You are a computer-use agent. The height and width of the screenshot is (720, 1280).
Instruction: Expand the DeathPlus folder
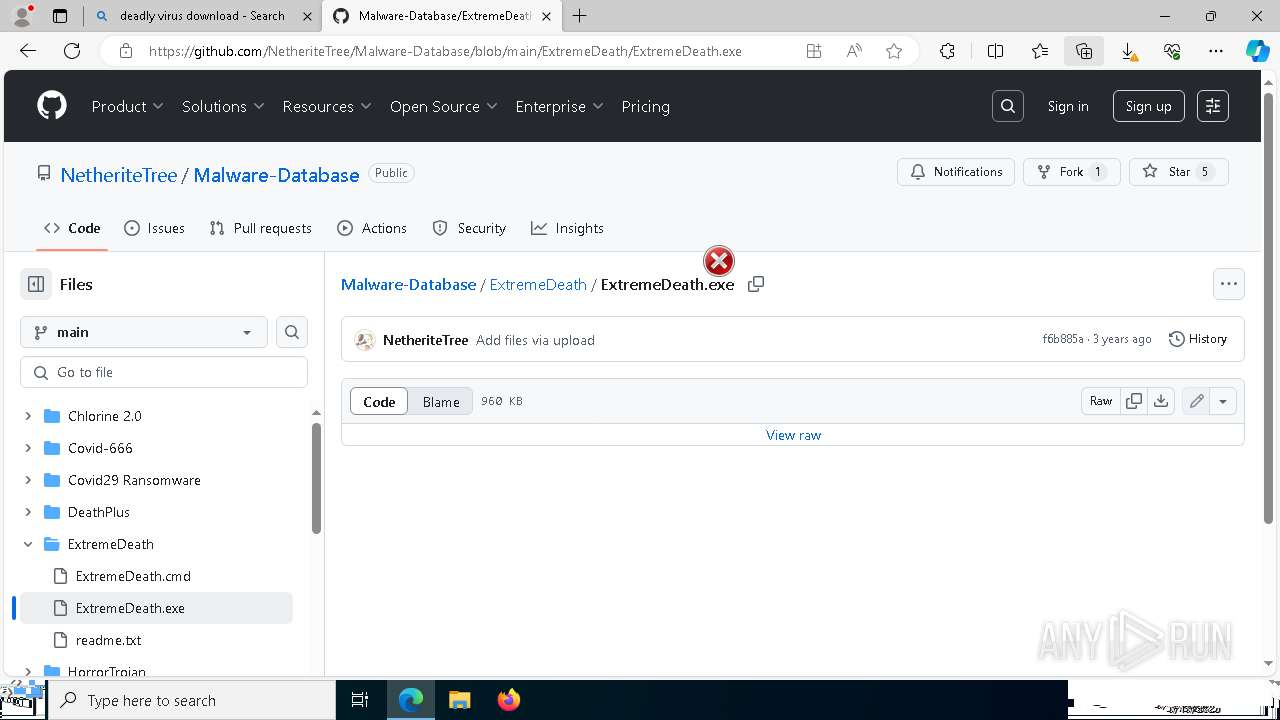point(28,512)
